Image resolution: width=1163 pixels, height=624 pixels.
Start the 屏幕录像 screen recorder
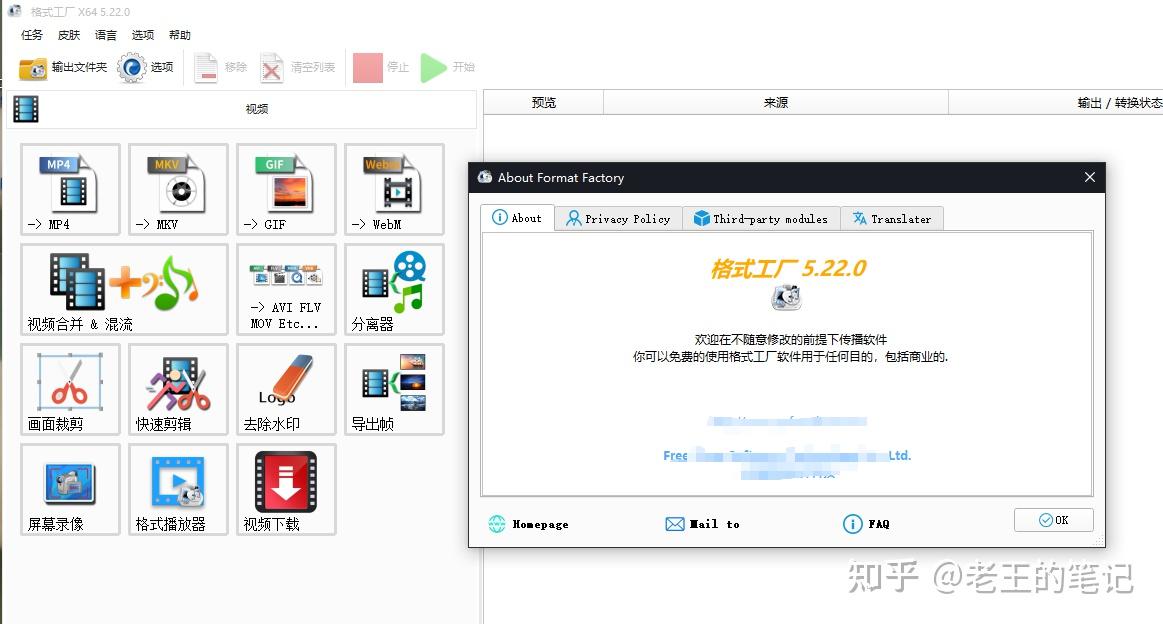point(70,490)
